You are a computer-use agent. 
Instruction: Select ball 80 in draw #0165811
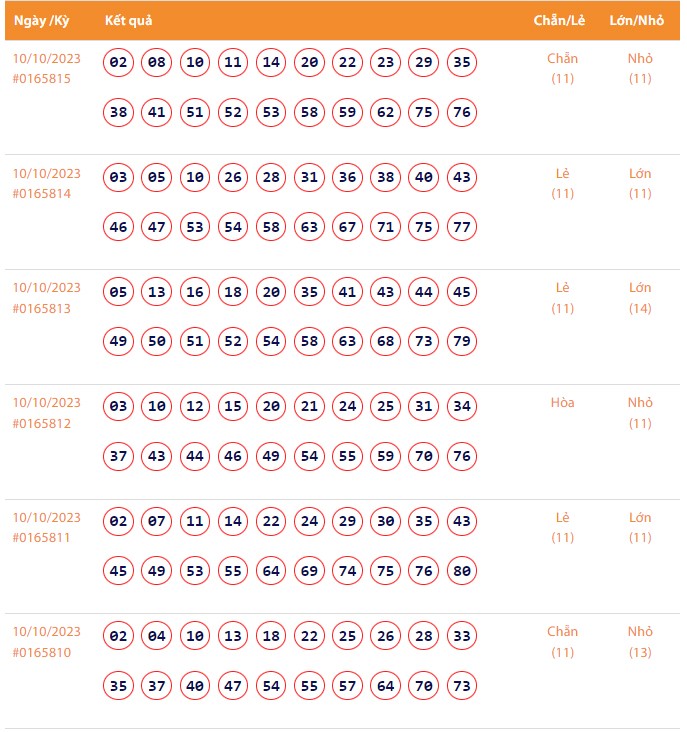click(461, 571)
